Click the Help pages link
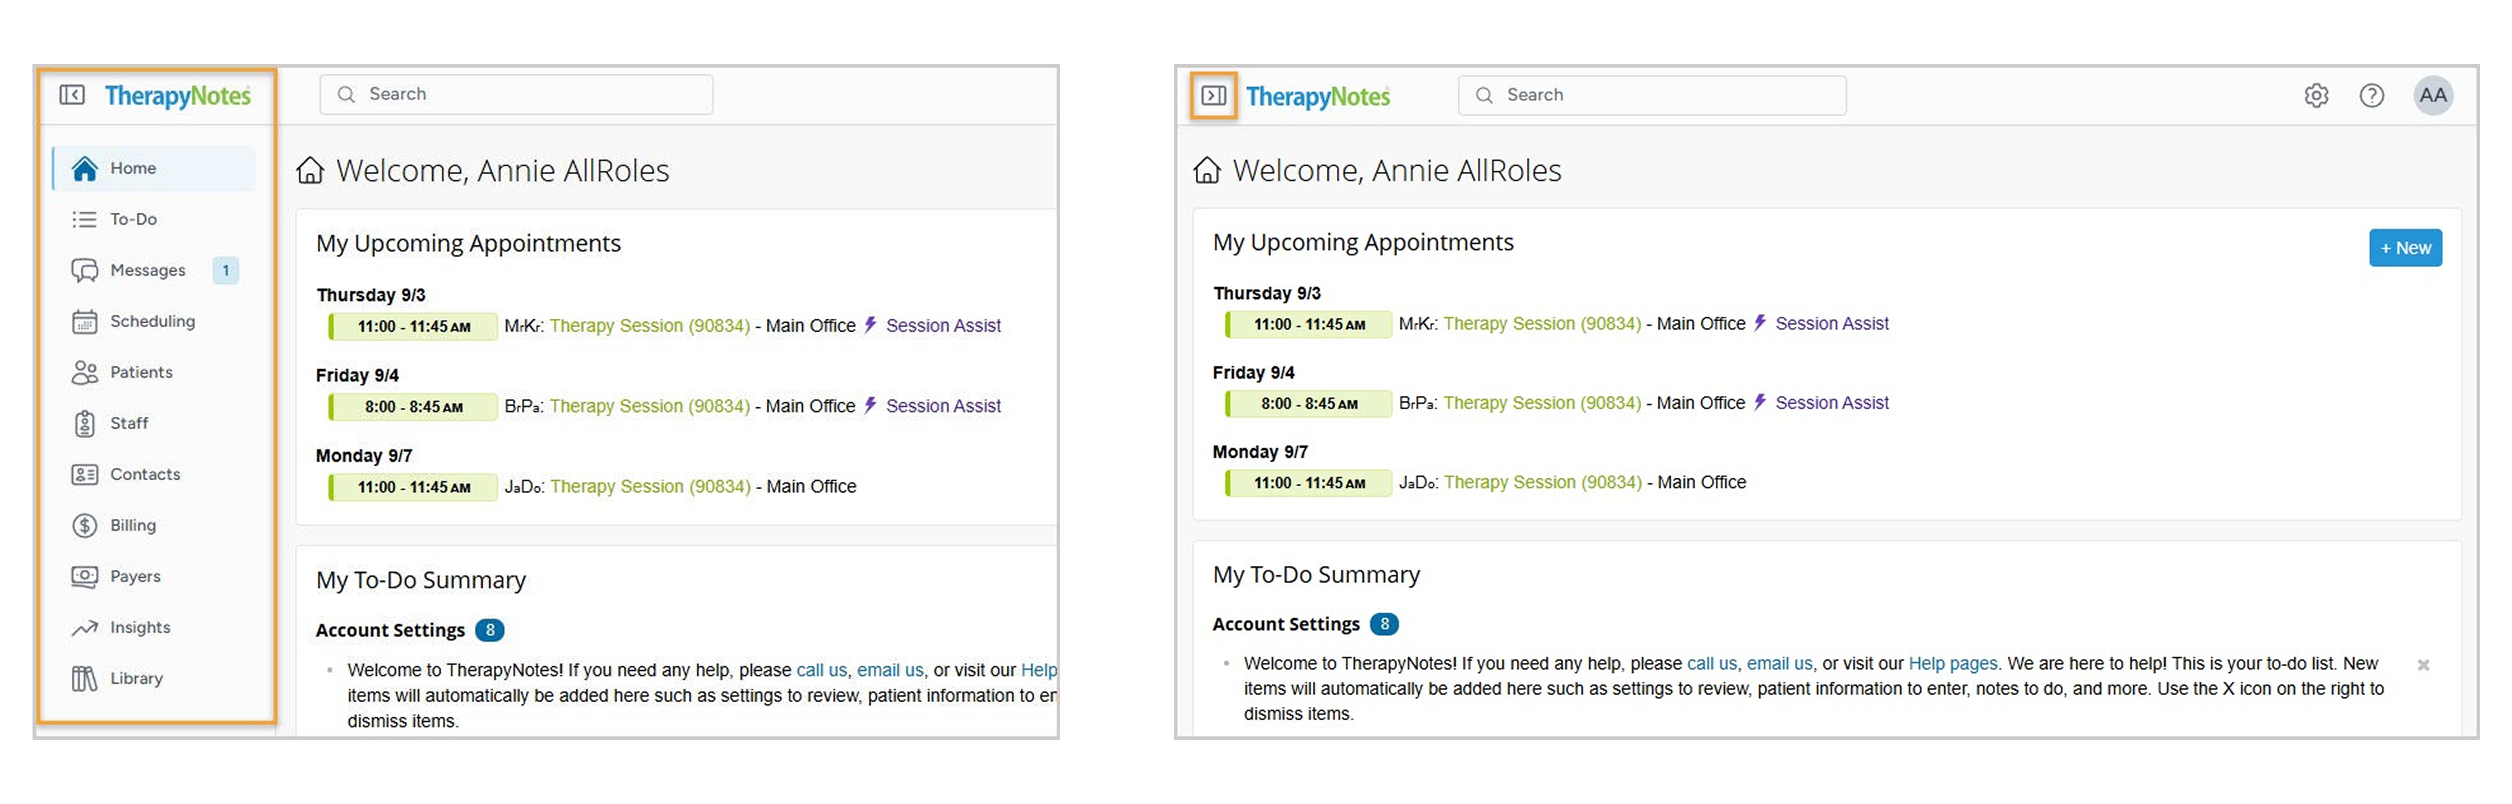The width and height of the screenshot is (2512, 804). click(x=1952, y=664)
